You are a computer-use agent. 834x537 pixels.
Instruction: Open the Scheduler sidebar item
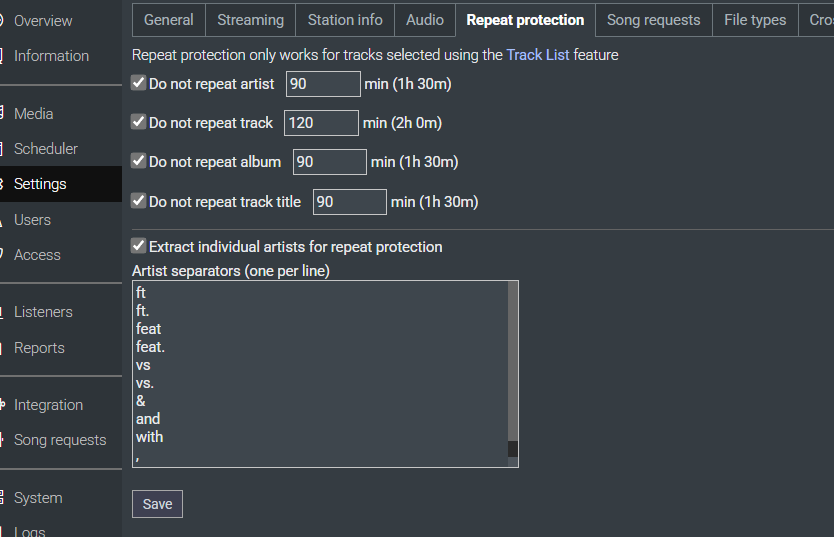click(x=46, y=149)
